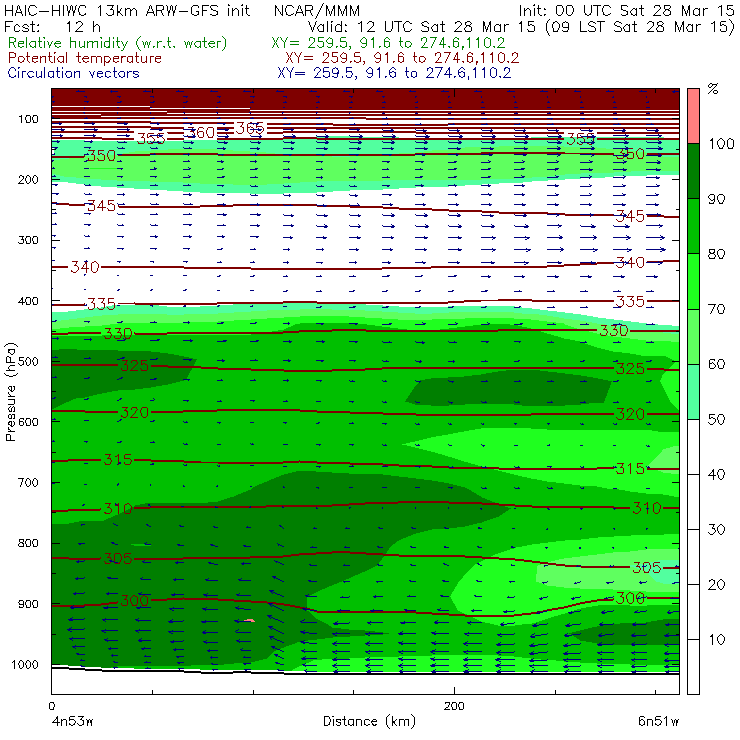Image resolution: width=740 pixels, height=740 pixels.
Task: Click the "0" distance axis tick label
Action: (x=51, y=706)
